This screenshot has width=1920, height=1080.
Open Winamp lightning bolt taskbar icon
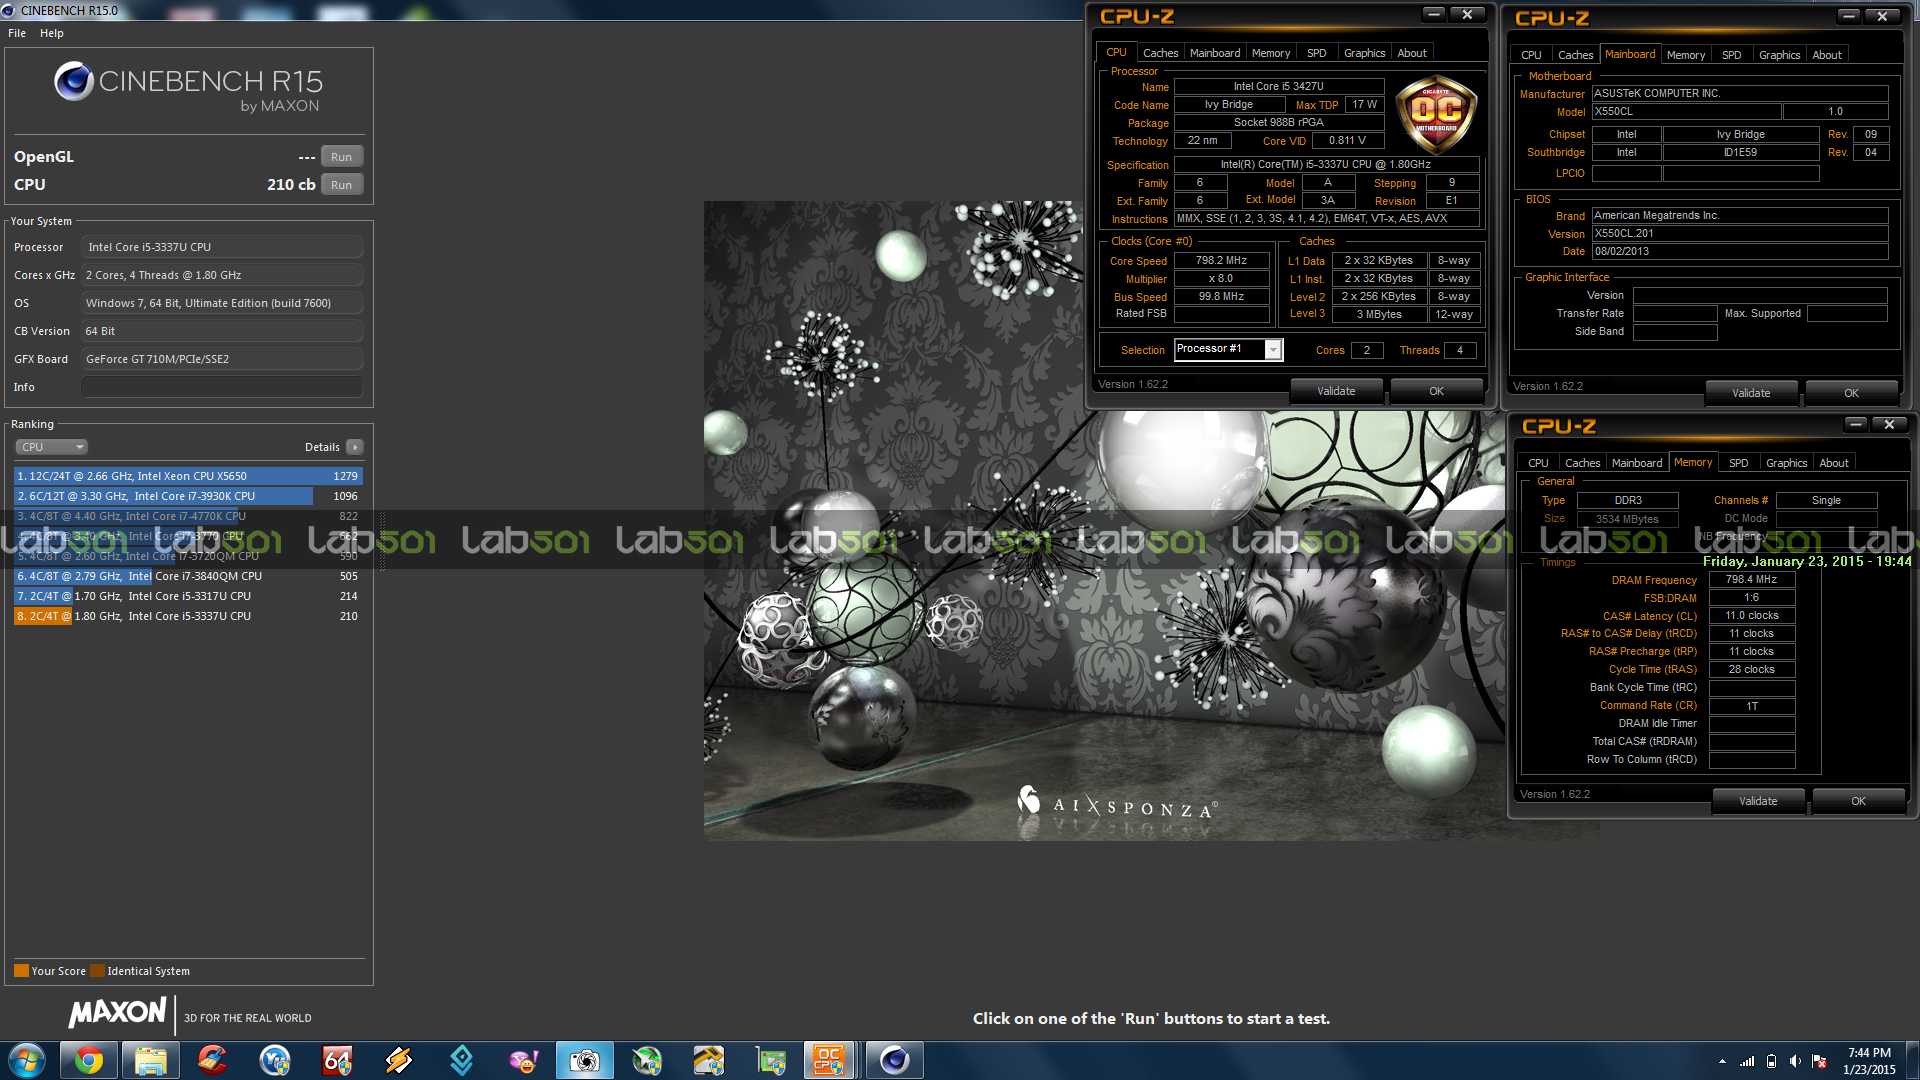coord(399,1060)
